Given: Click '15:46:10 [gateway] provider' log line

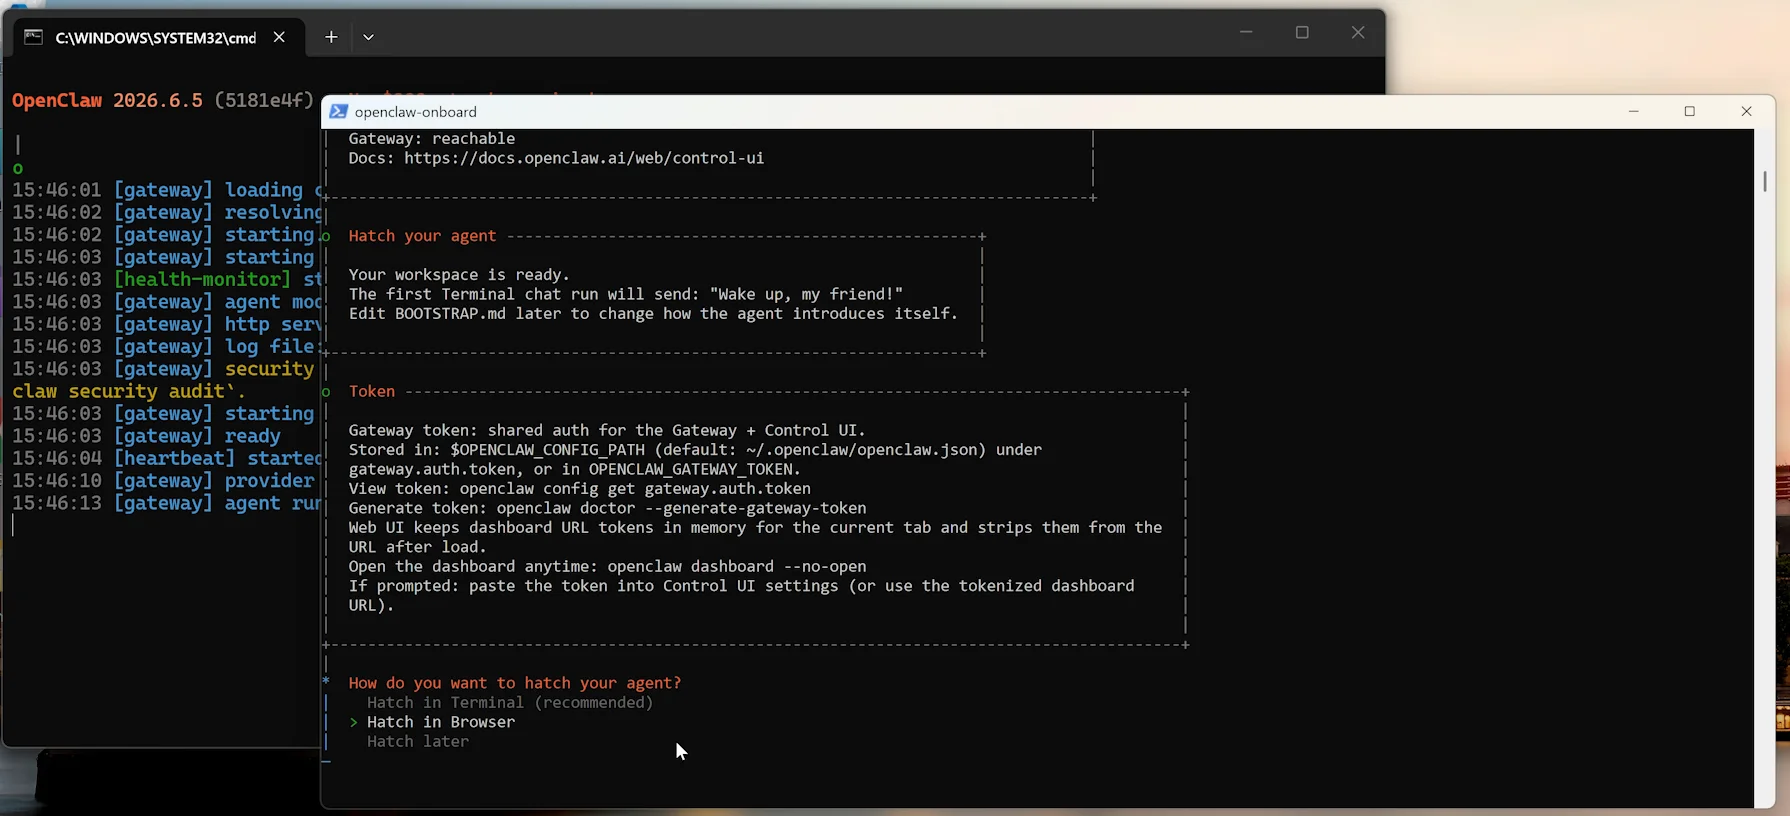Looking at the screenshot, I should tap(166, 481).
